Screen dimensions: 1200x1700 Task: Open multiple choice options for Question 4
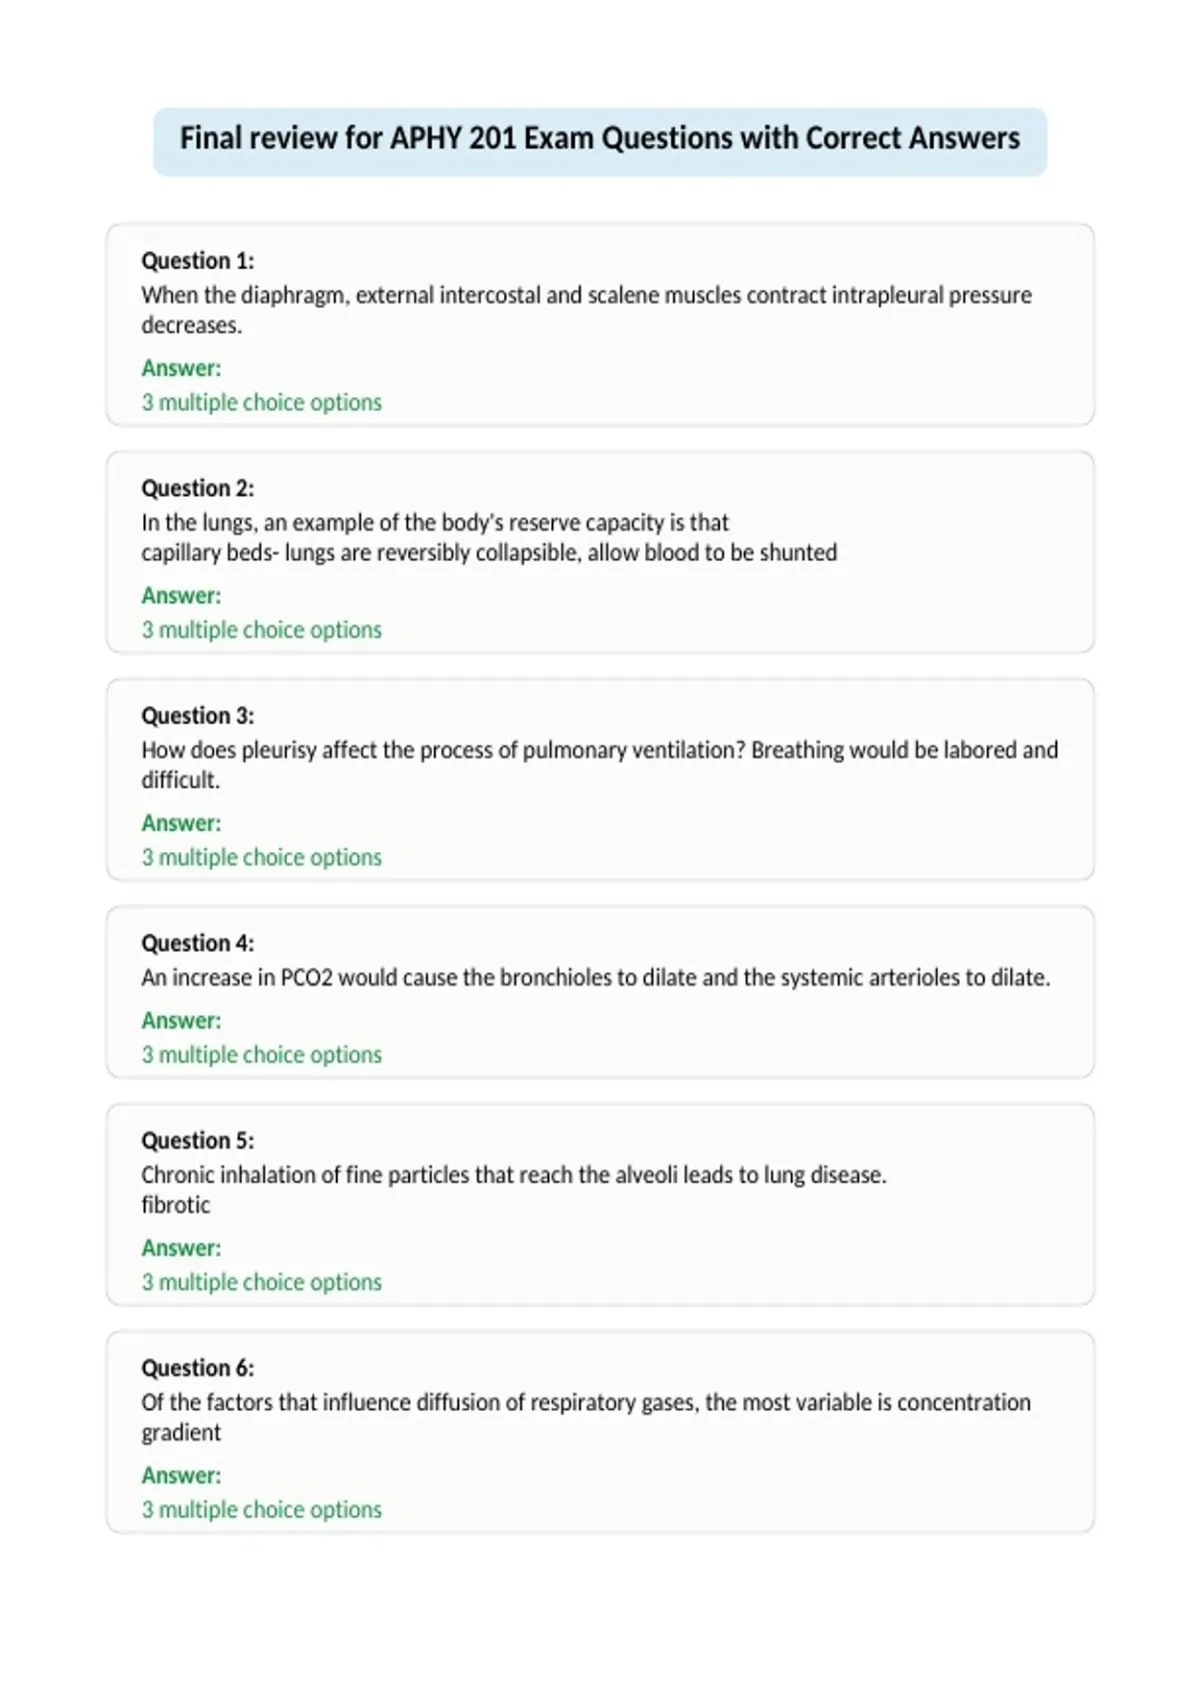point(261,1055)
